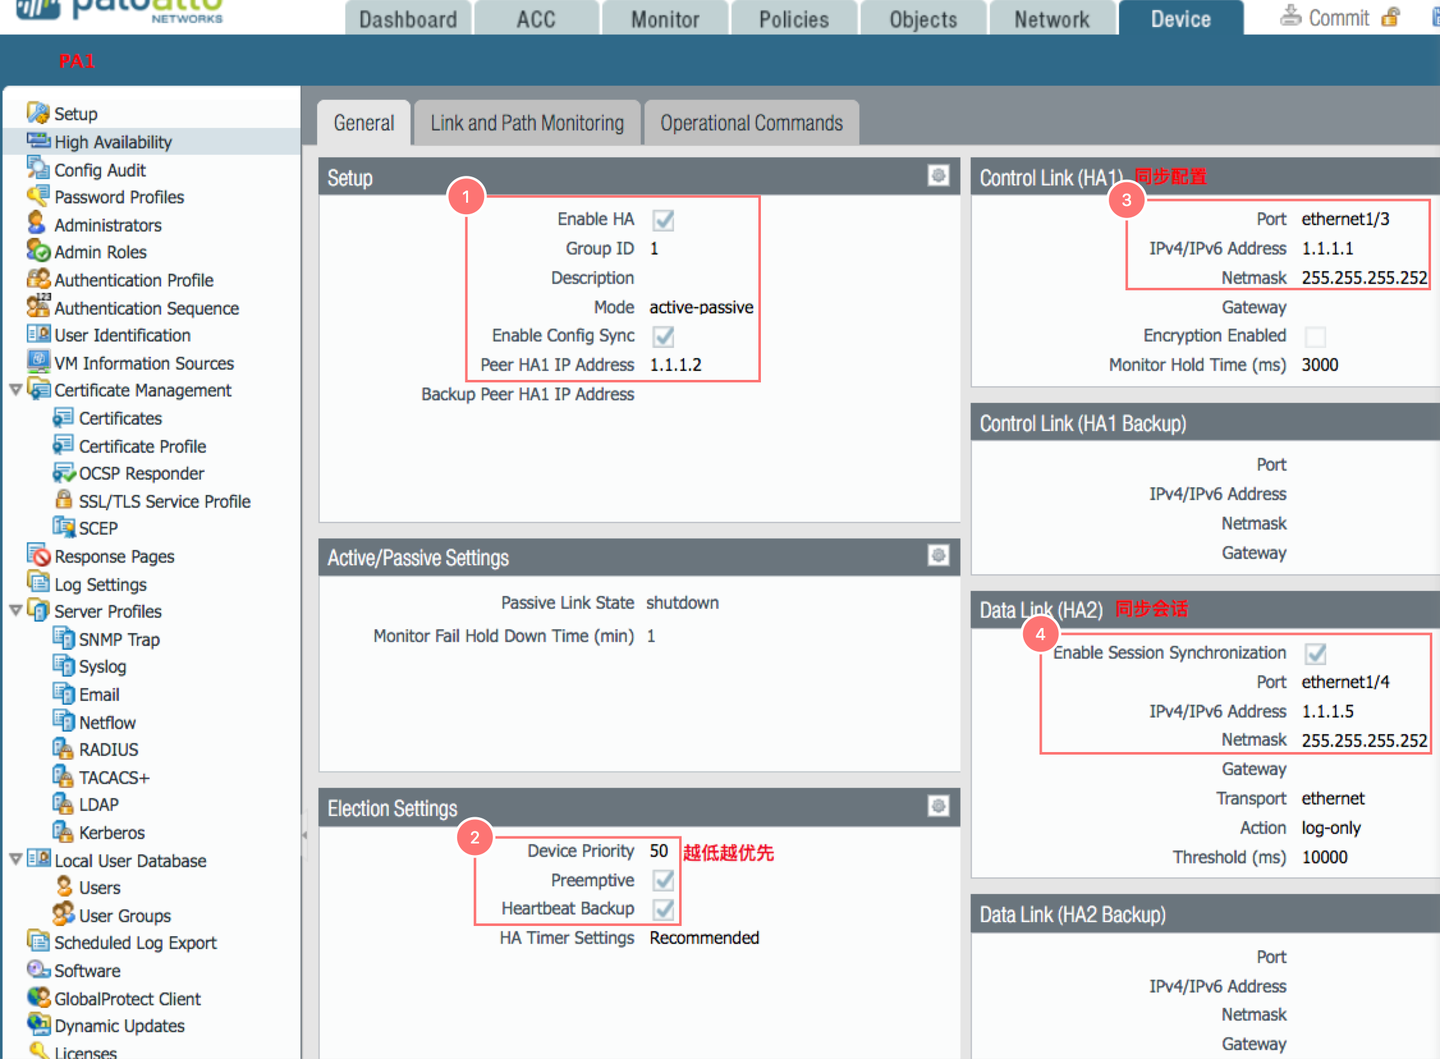Click the Response Pages icon

38,555
